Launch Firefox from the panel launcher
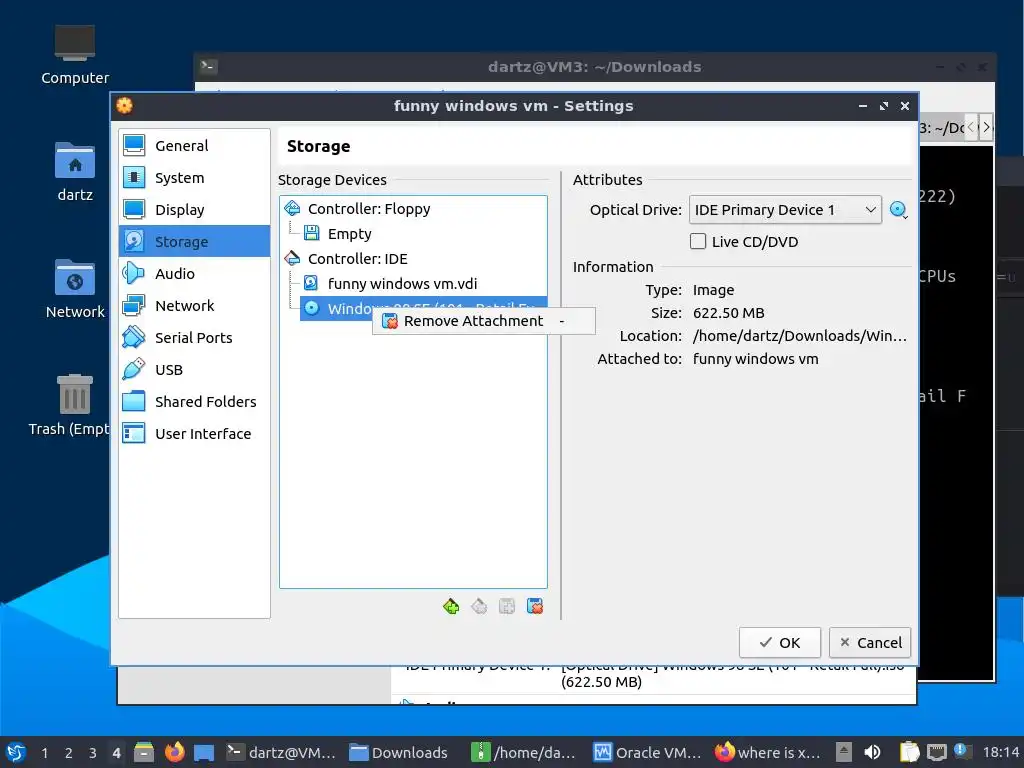 [x=174, y=752]
